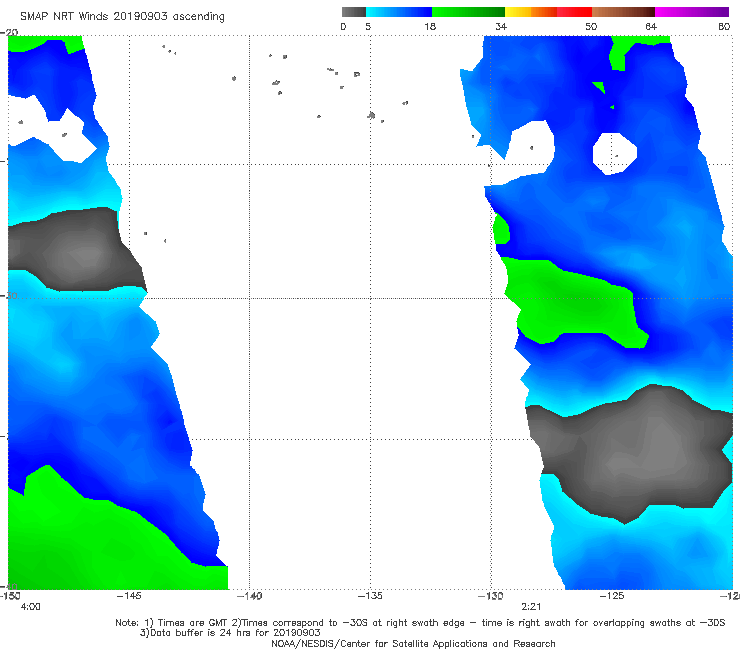Viewport: 740px width, 650px height.
Task: Click the note line starting 'Note: 1) Times are GMT'
Action: (x=420, y=623)
